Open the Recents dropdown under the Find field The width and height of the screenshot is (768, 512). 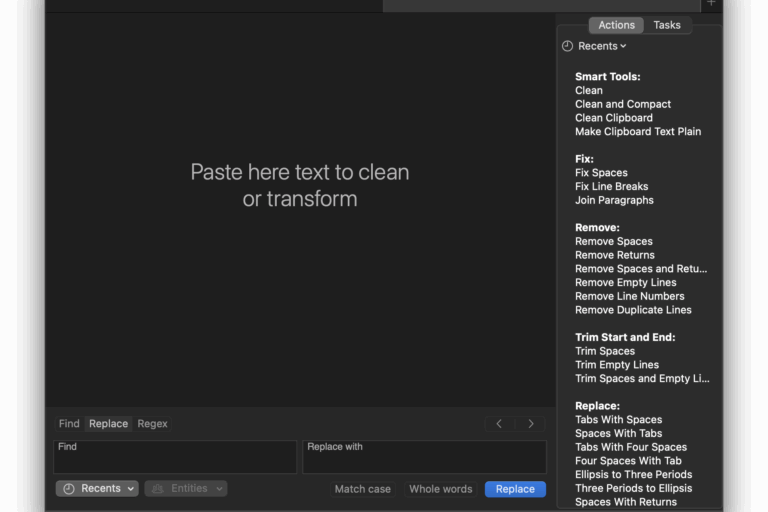[97, 489]
